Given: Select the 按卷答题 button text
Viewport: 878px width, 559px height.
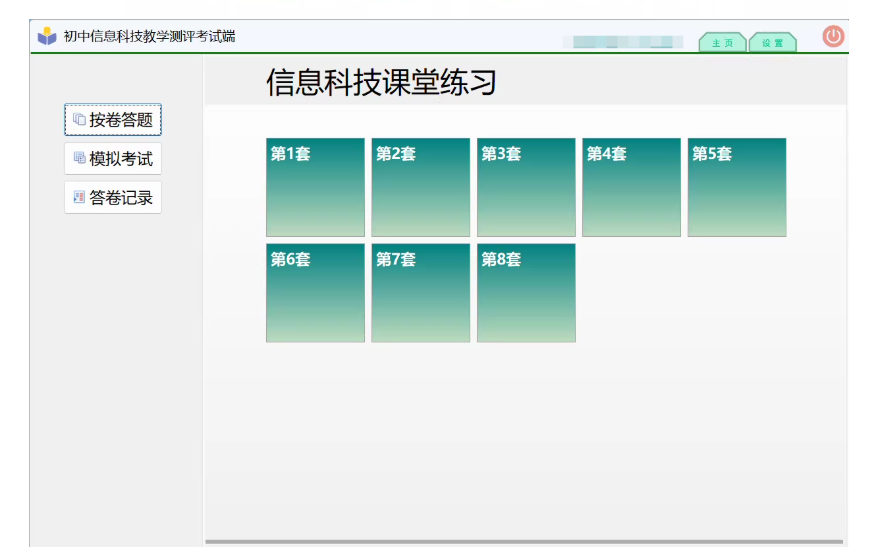Looking at the screenshot, I should (x=121, y=120).
